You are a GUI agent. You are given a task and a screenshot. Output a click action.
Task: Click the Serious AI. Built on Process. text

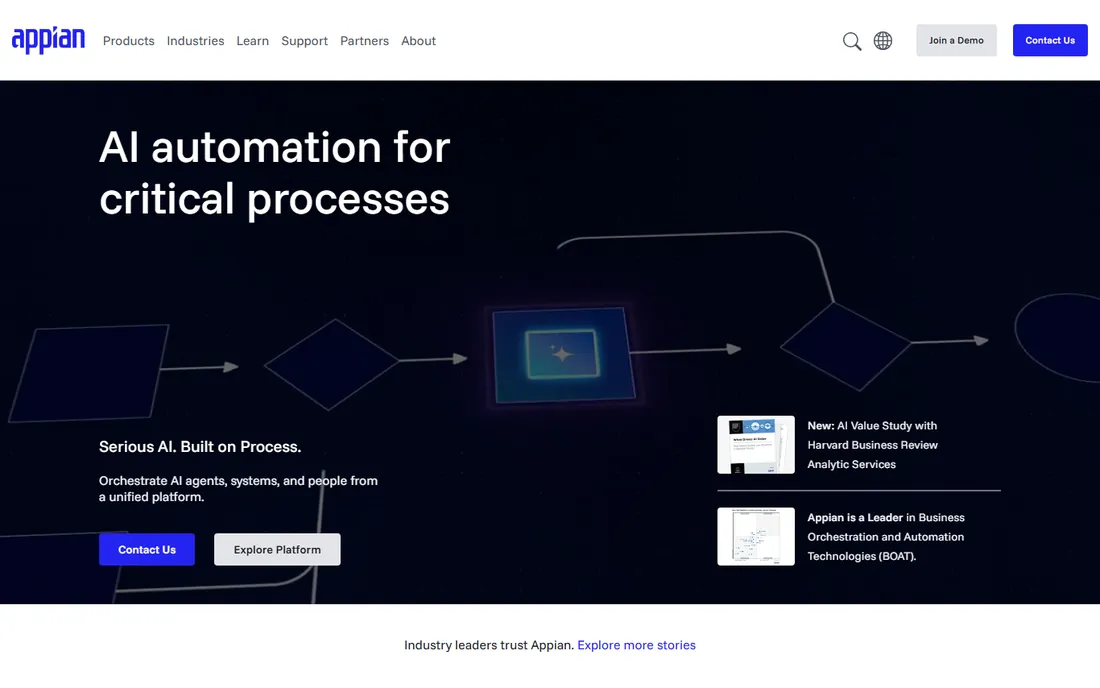[200, 447]
